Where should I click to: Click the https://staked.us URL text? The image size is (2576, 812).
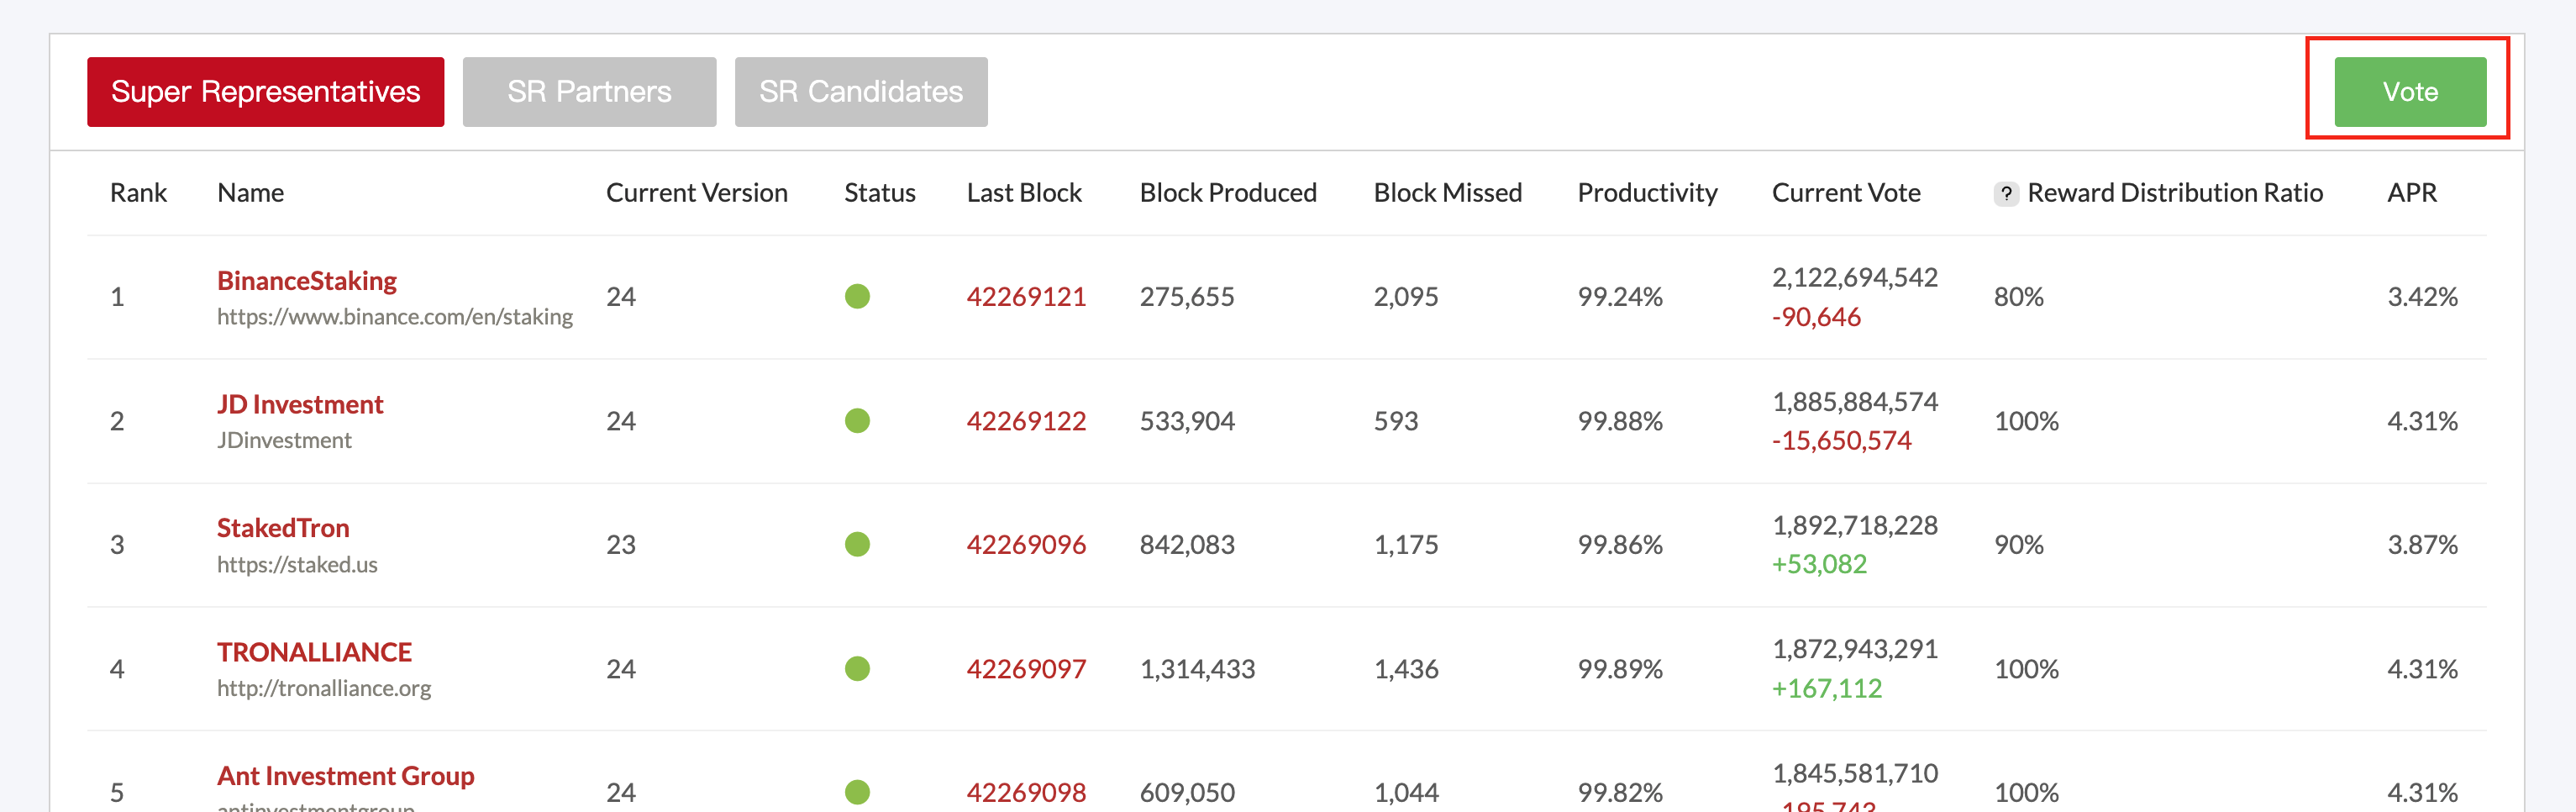[297, 565]
